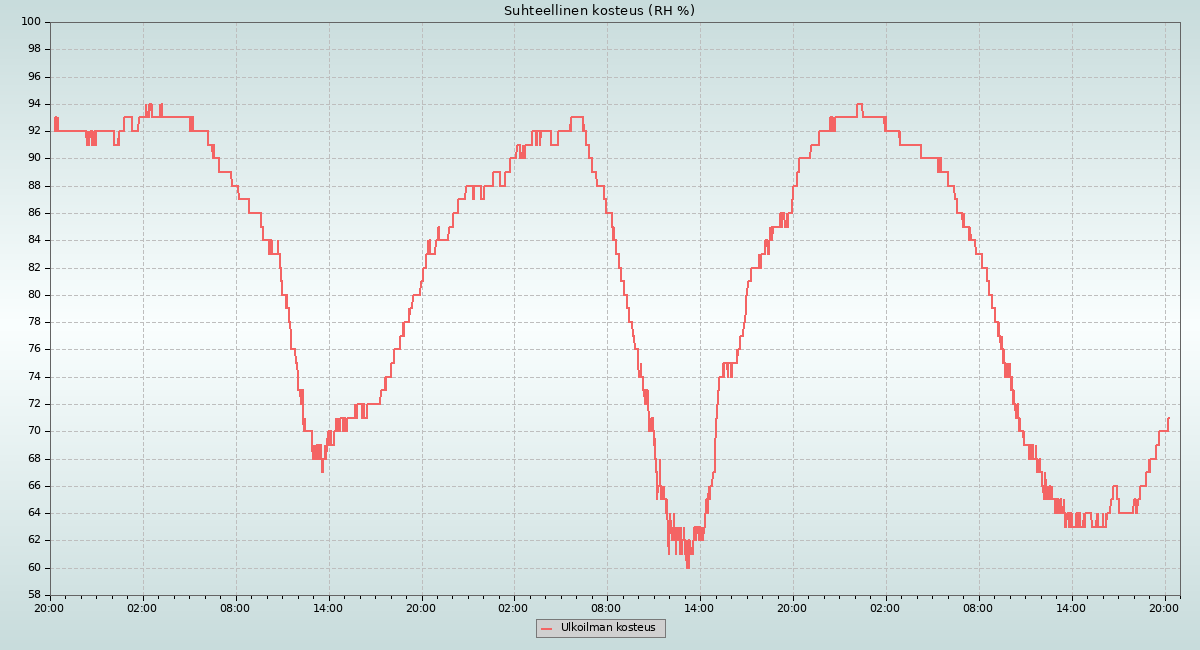Select the first 02:00 label on the time axis
Image resolution: width=1200 pixels, height=650 pixels.
click(x=142, y=607)
